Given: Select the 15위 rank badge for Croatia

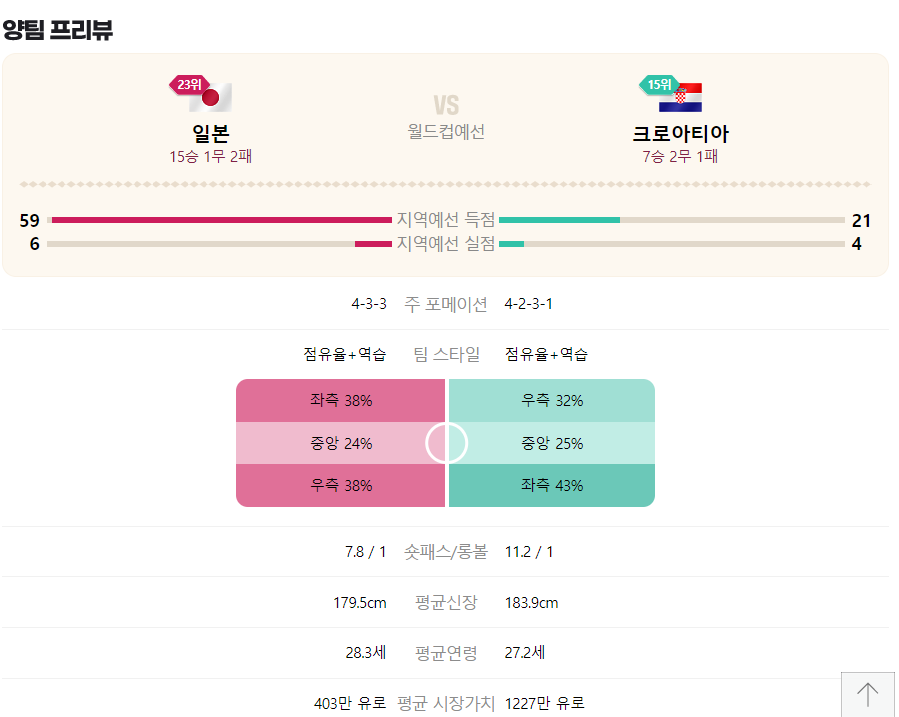Looking at the screenshot, I should click(658, 85).
